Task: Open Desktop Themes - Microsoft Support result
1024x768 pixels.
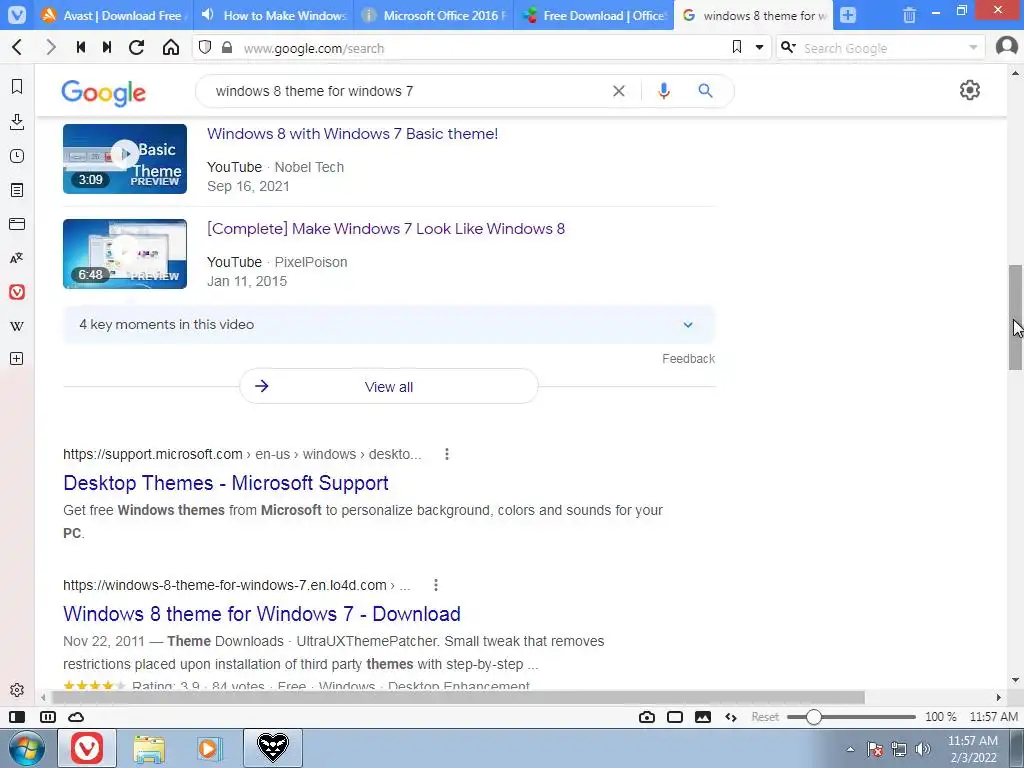Action: [x=226, y=483]
